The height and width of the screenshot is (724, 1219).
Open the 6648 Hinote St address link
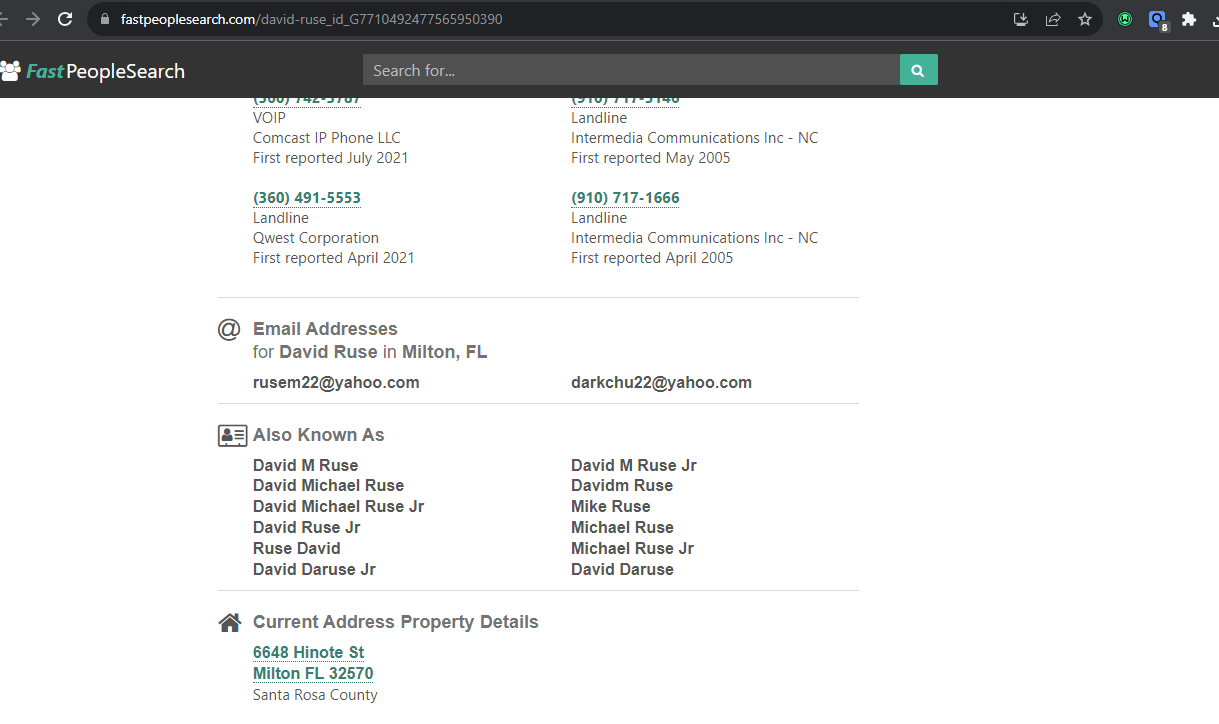308,653
